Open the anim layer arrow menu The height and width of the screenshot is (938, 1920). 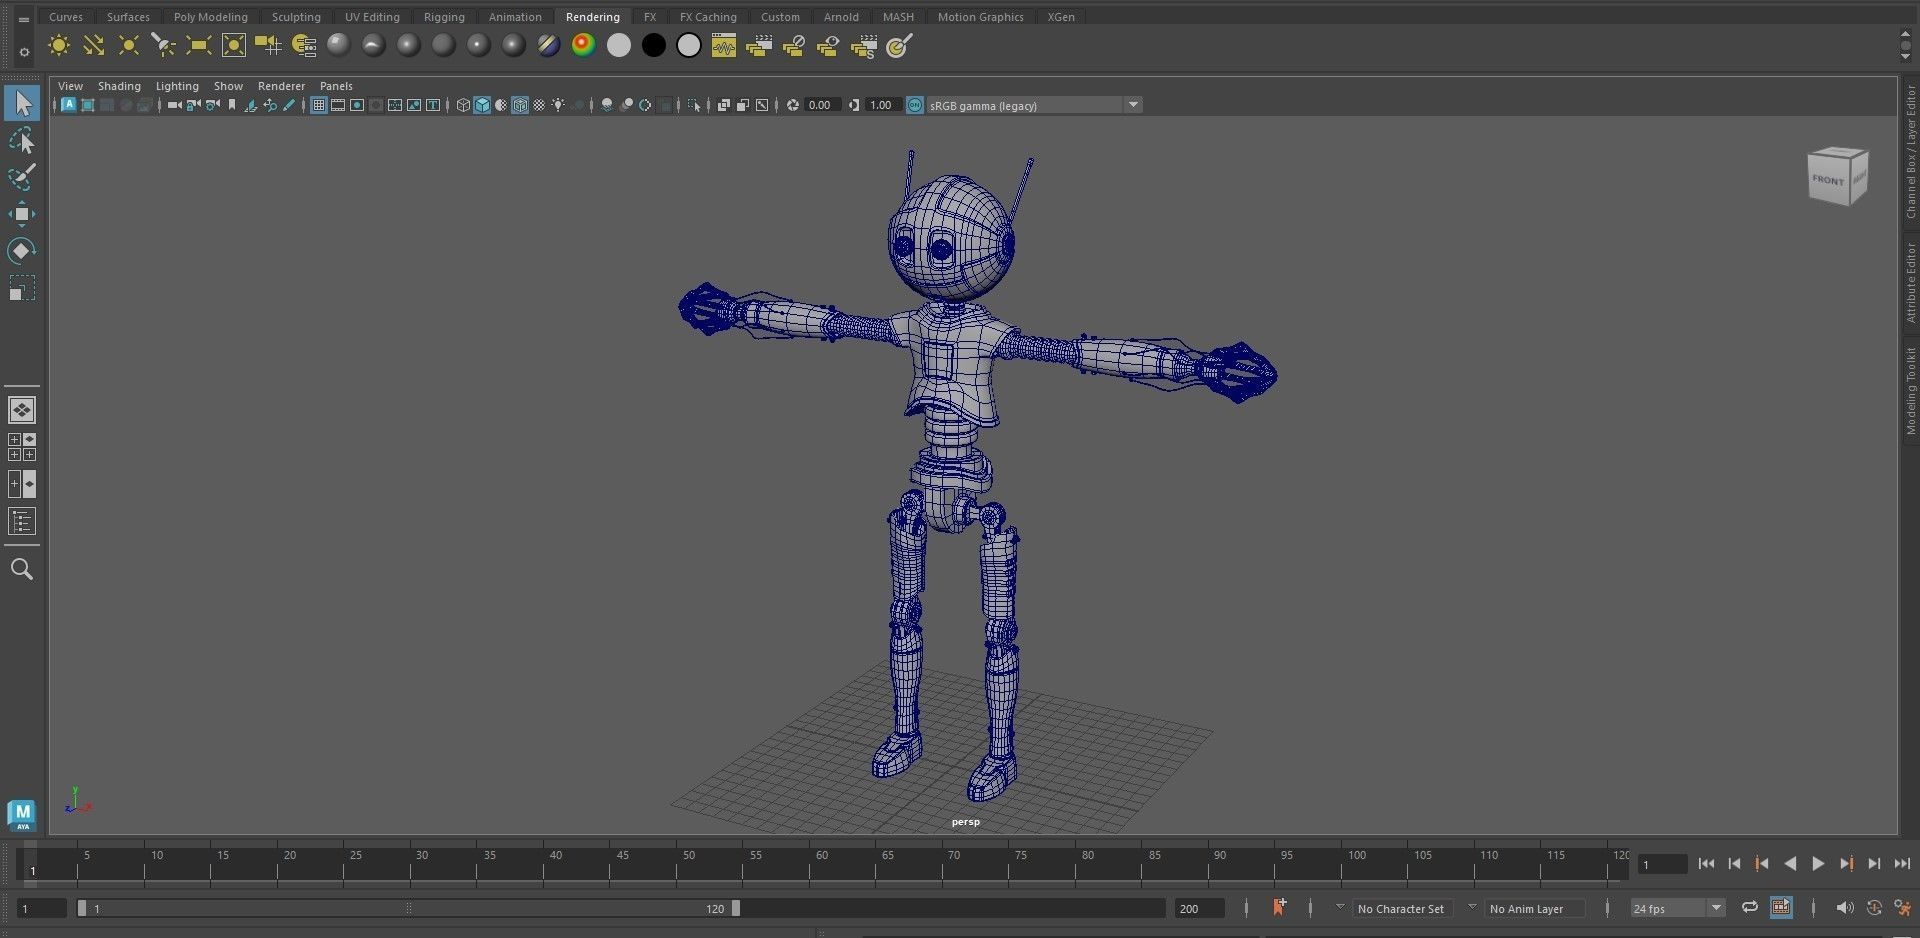1472,907
